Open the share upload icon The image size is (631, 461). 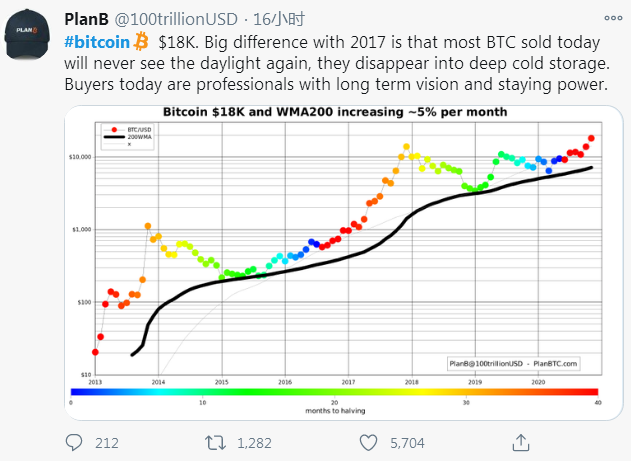[521, 442]
